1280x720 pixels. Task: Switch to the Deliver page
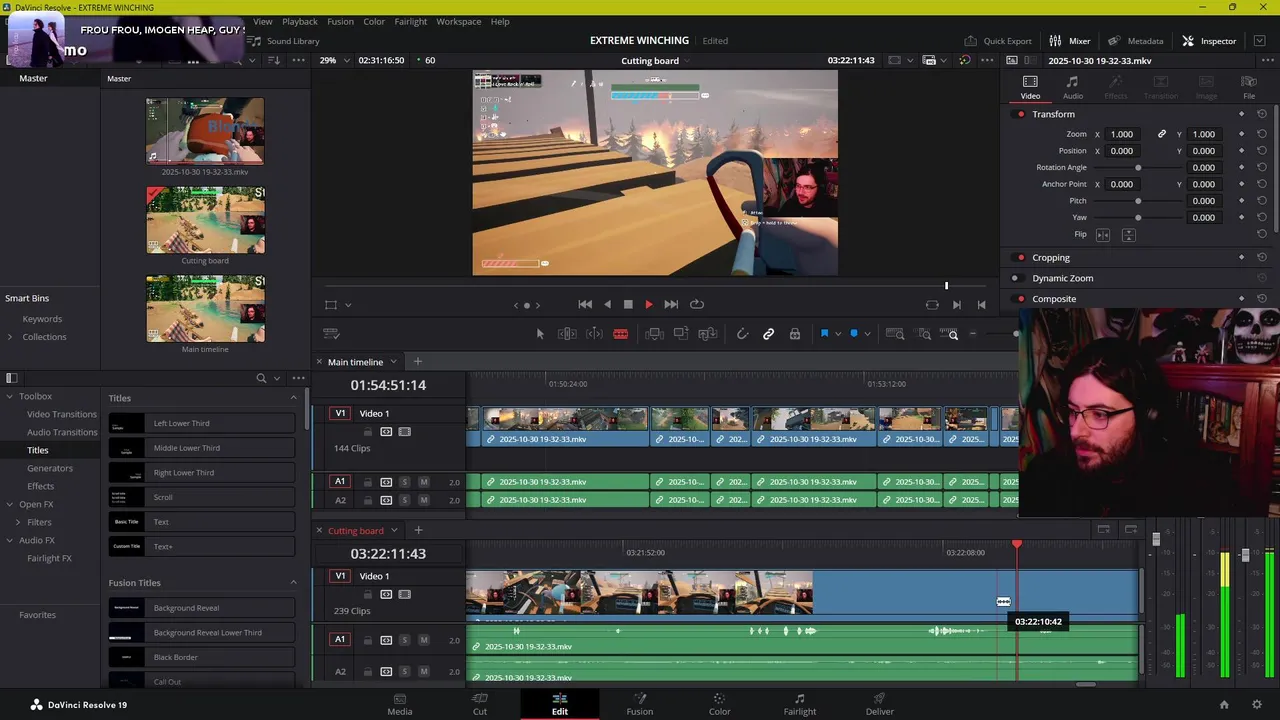pos(879,704)
